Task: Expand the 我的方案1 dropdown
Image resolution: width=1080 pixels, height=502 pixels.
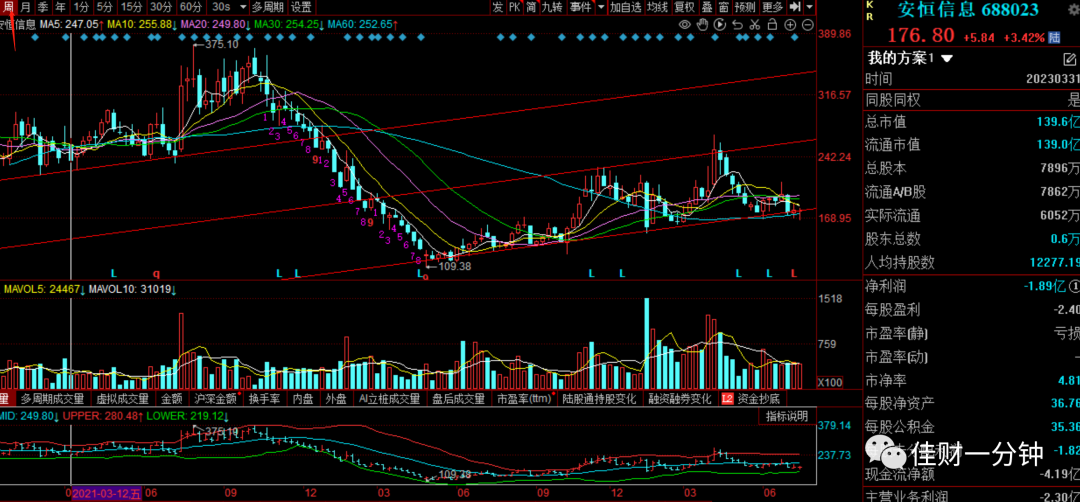Action: click(x=946, y=59)
